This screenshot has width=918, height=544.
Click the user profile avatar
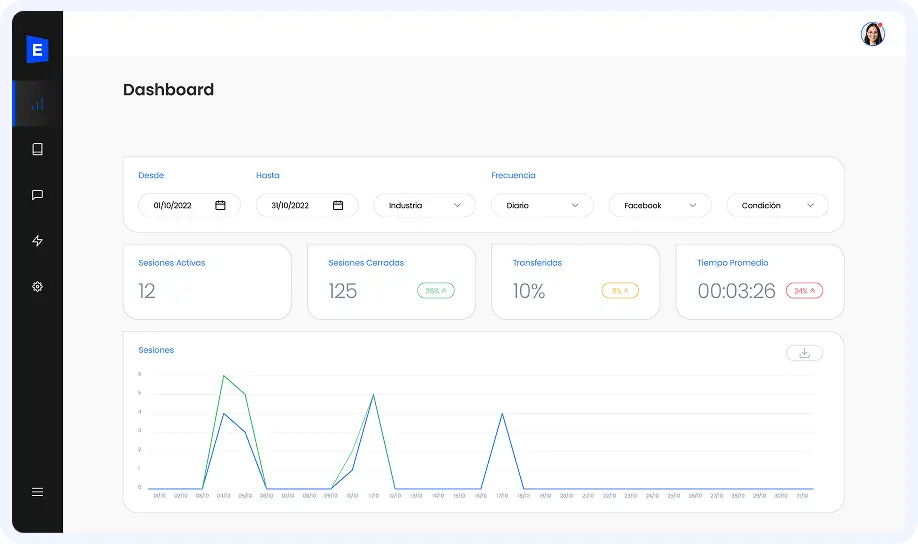coord(872,34)
